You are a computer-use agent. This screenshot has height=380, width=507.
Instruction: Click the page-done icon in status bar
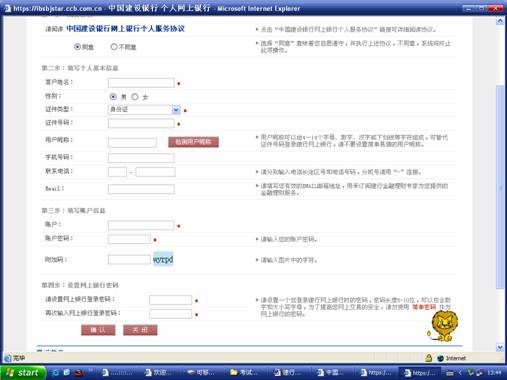tap(8, 358)
